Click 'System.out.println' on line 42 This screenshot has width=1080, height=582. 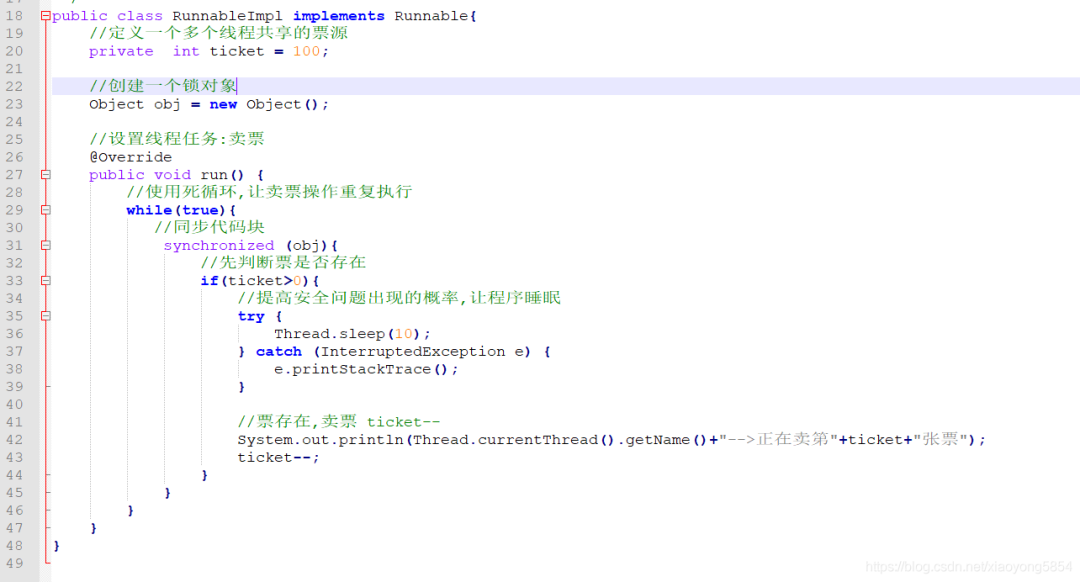click(x=320, y=440)
